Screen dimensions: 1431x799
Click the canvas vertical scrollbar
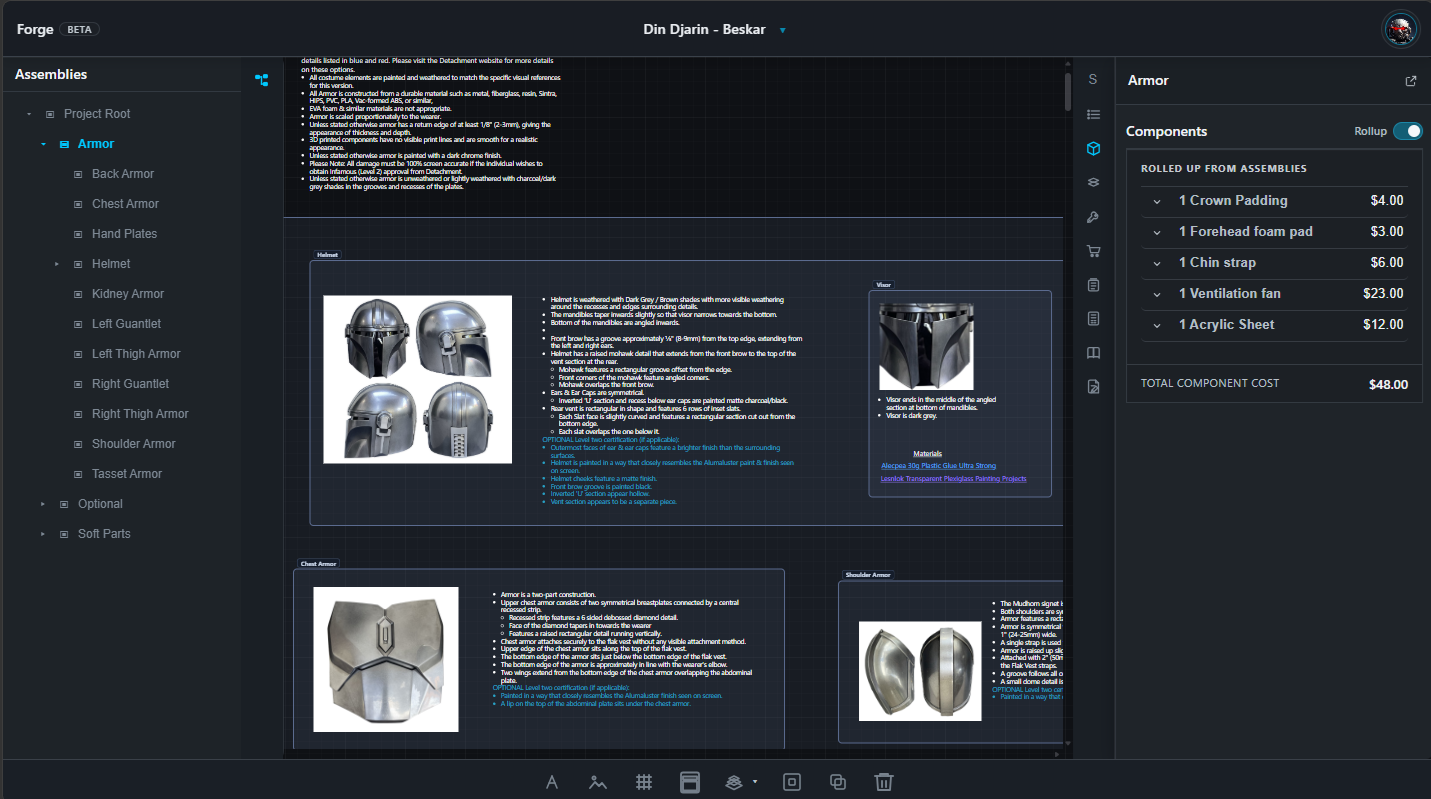tap(1068, 90)
